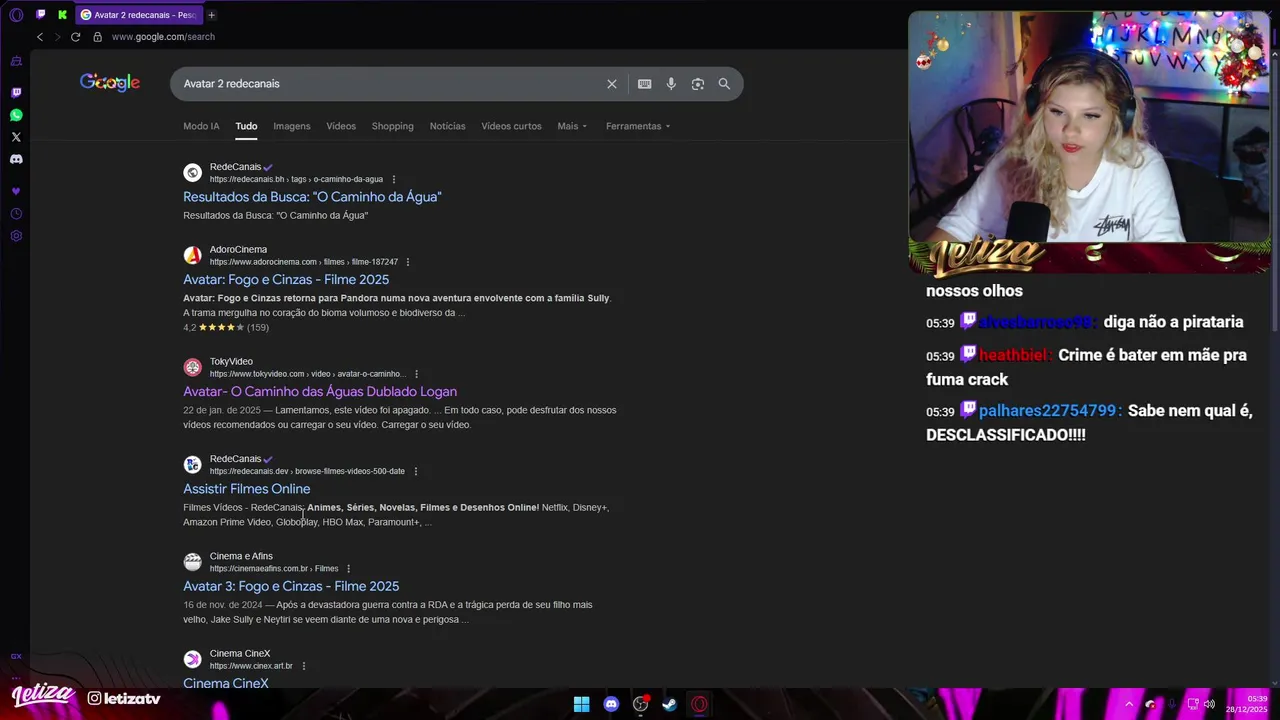Reload the current page
The width and height of the screenshot is (1280, 720).
pos(75,37)
